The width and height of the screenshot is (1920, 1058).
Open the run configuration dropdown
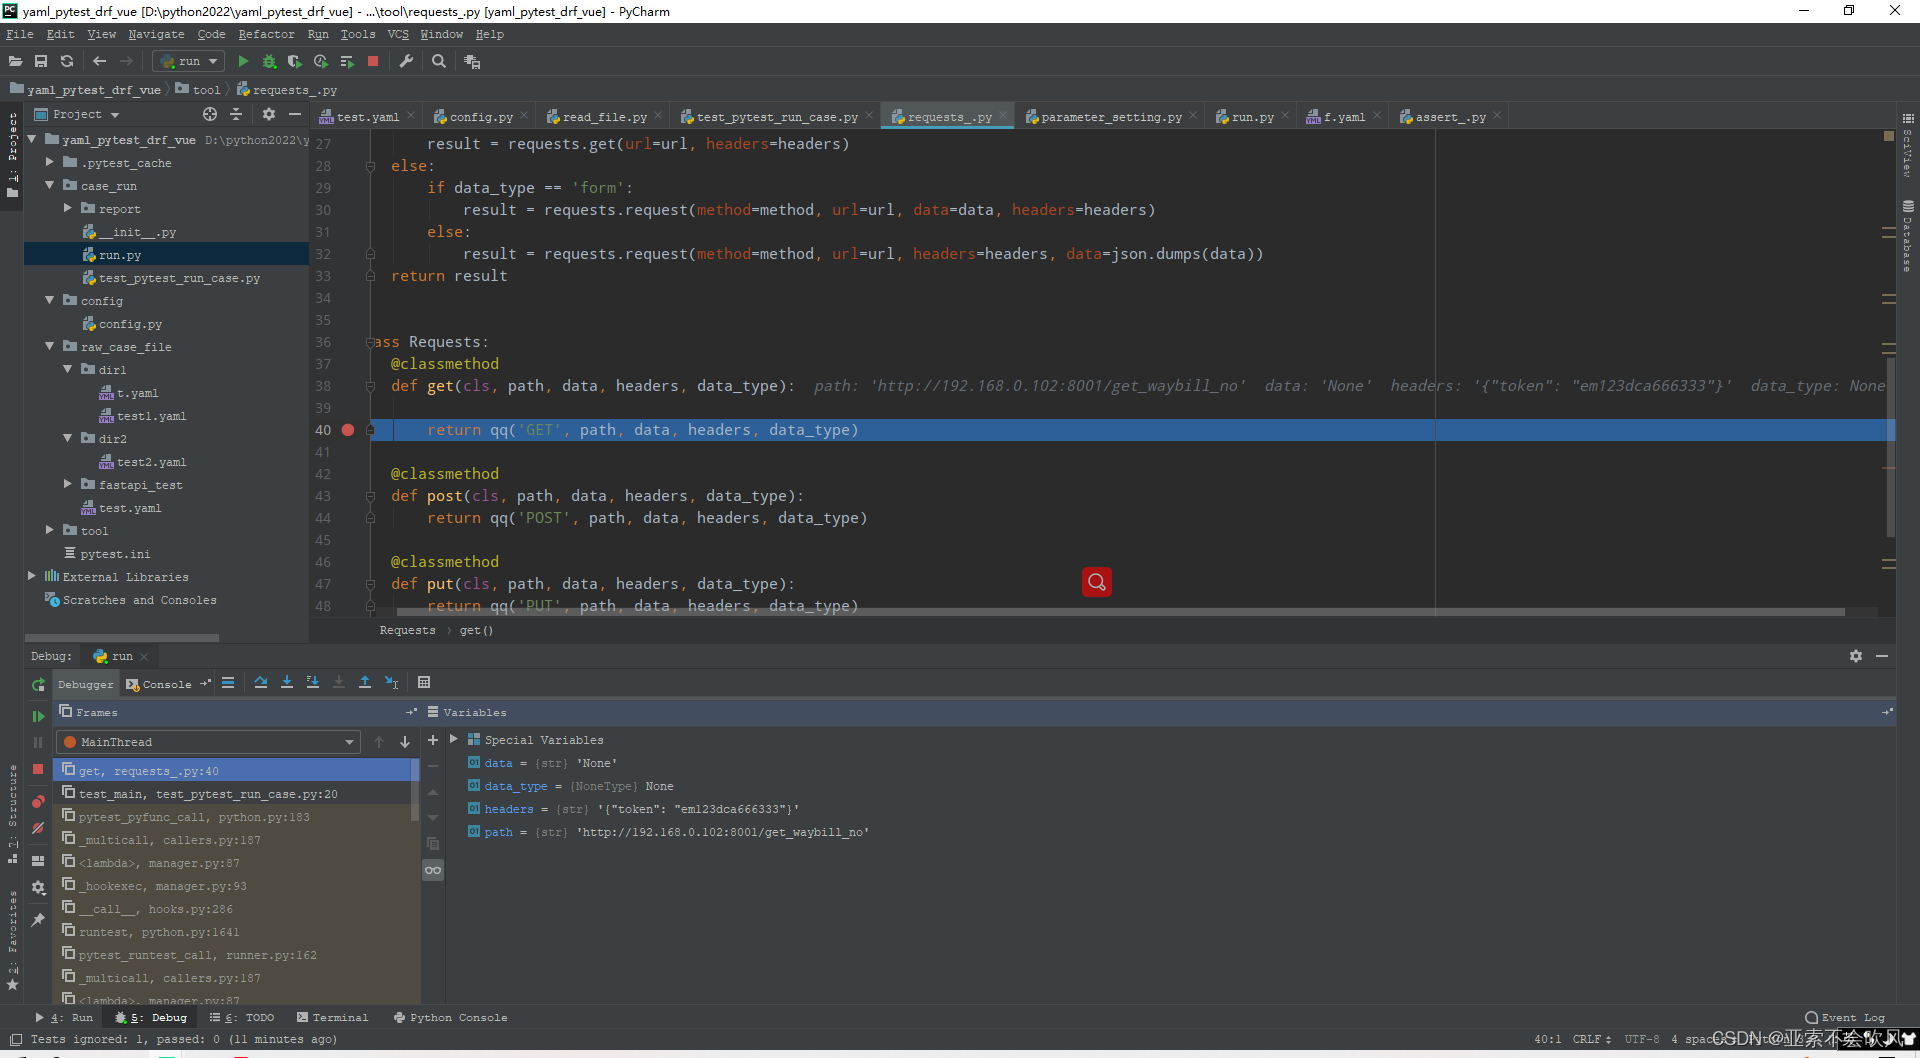pyautogui.click(x=189, y=61)
